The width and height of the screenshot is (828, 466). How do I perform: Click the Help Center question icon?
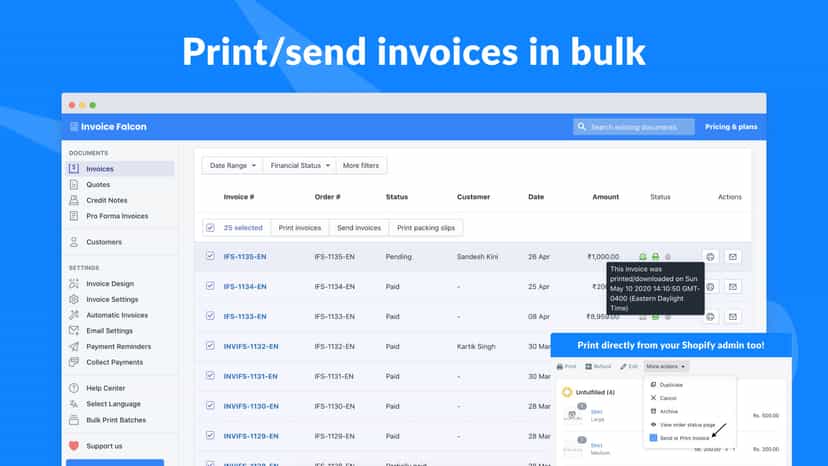click(x=74, y=388)
